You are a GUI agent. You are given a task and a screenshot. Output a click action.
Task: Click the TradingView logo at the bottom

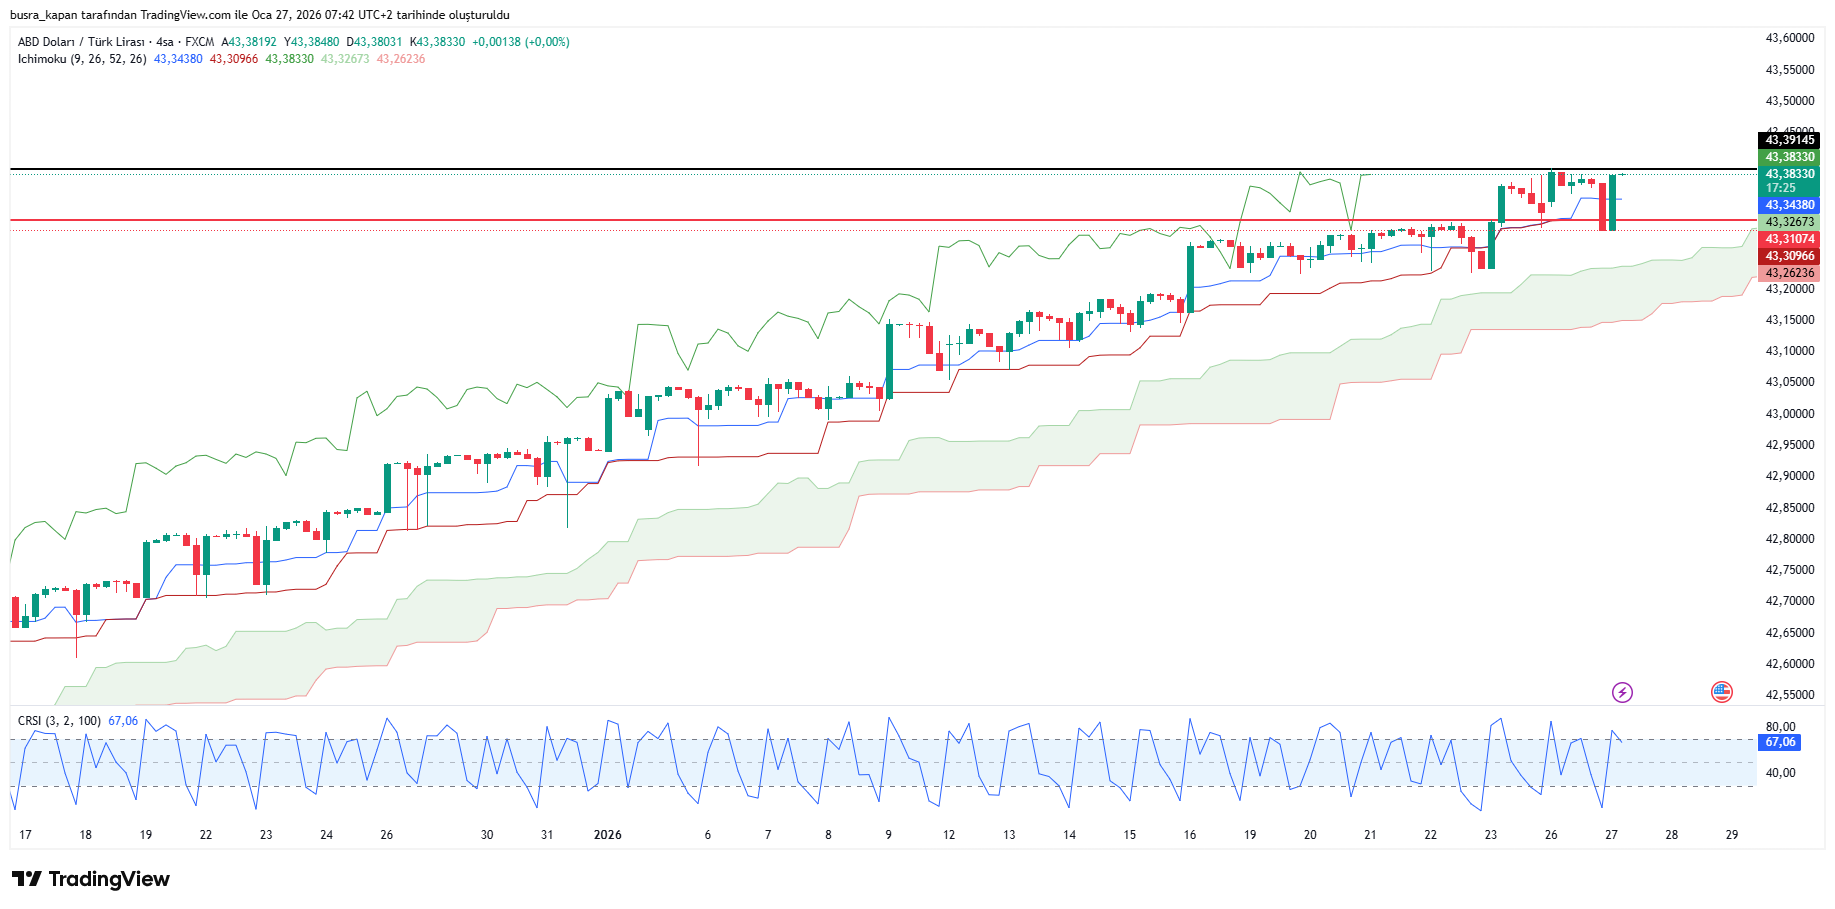(91, 879)
